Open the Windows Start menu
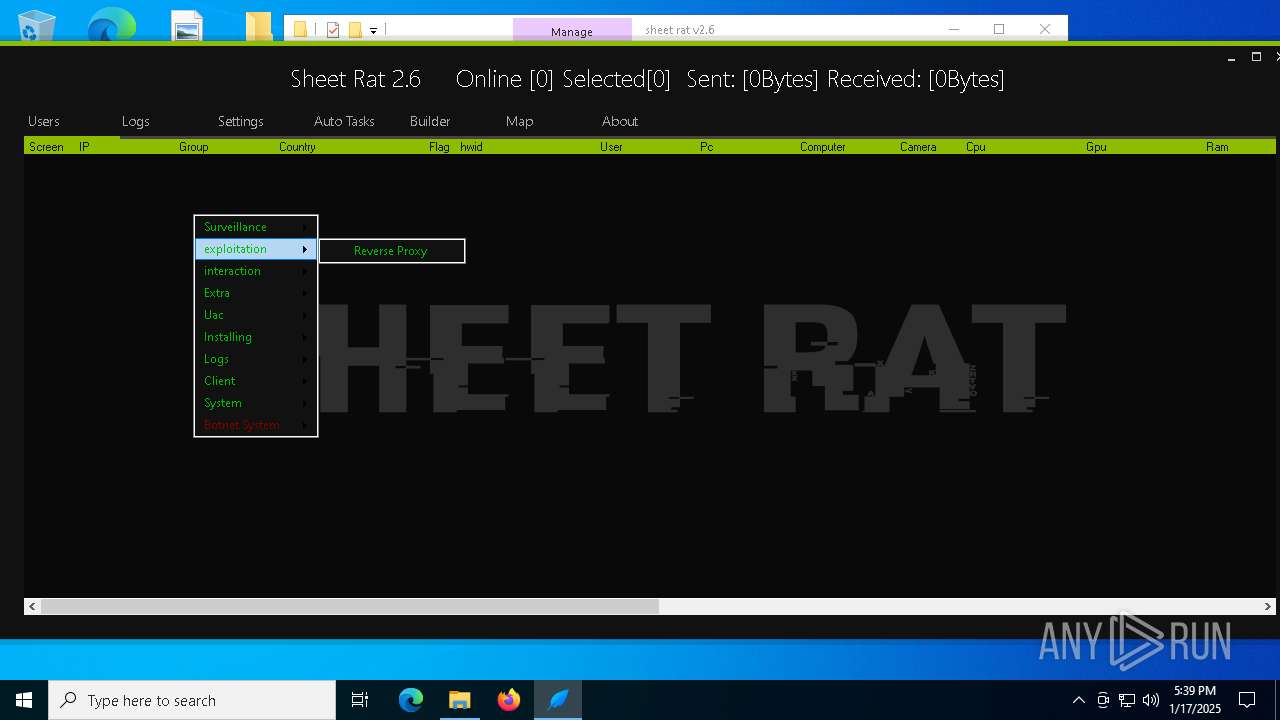1280x720 pixels. (x=24, y=700)
